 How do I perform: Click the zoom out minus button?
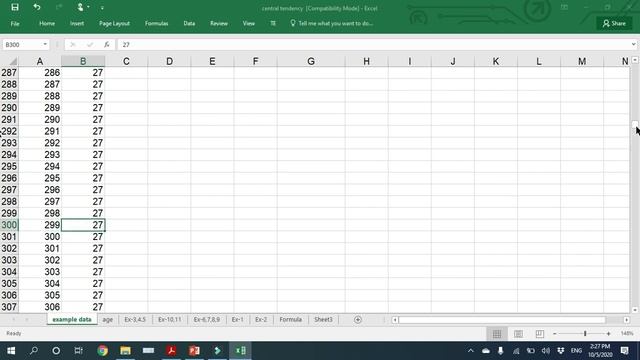click(555, 334)
